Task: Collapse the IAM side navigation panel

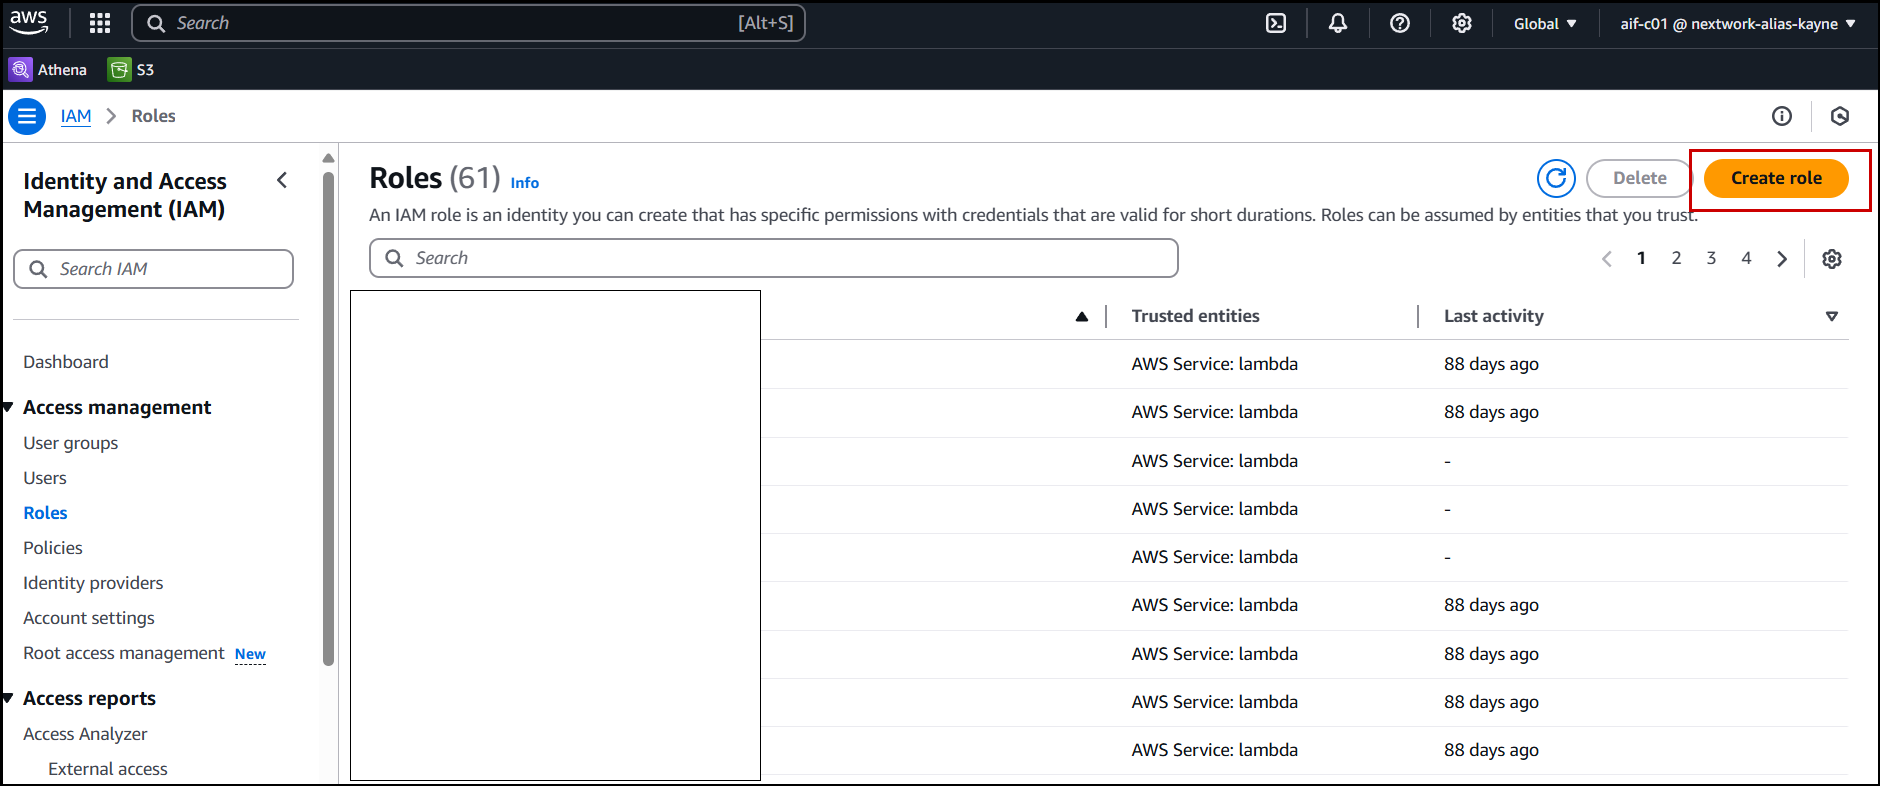Action: 282,180
